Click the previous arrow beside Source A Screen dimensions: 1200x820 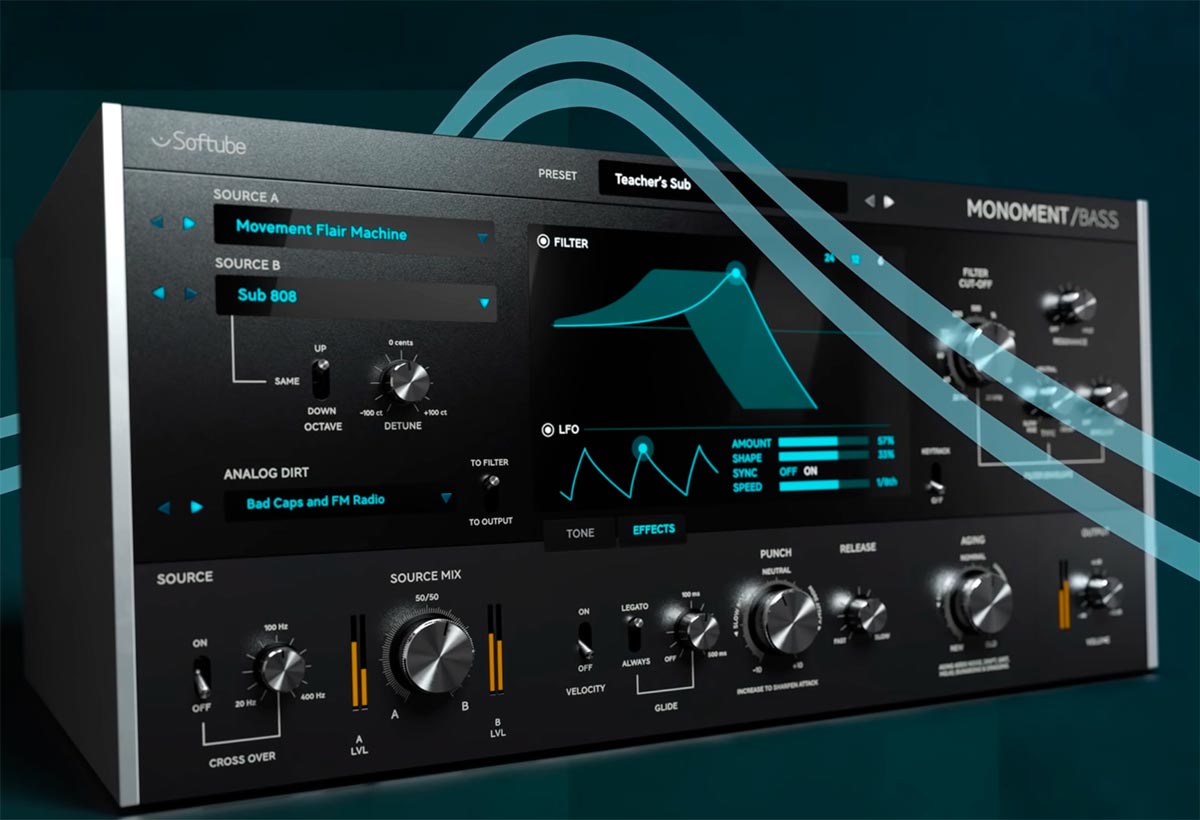(156, 222)
